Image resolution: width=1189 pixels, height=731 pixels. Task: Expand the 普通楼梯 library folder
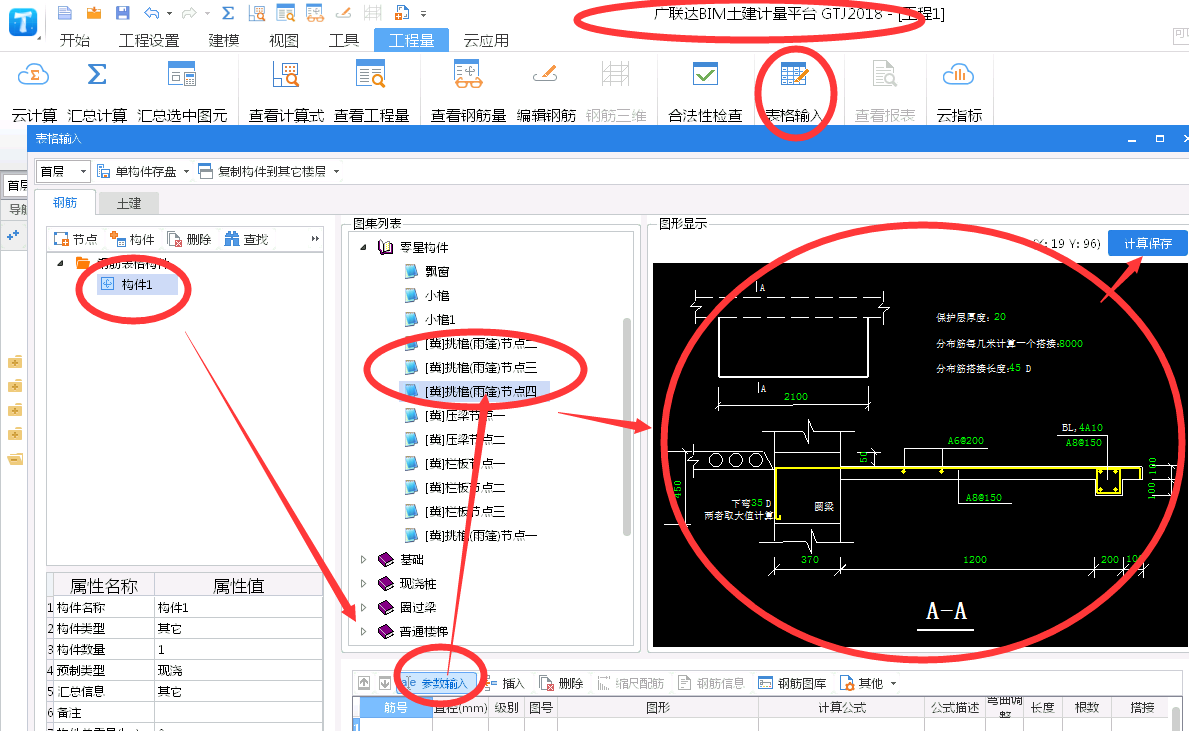pyautogui.click(x=363, y=632)
